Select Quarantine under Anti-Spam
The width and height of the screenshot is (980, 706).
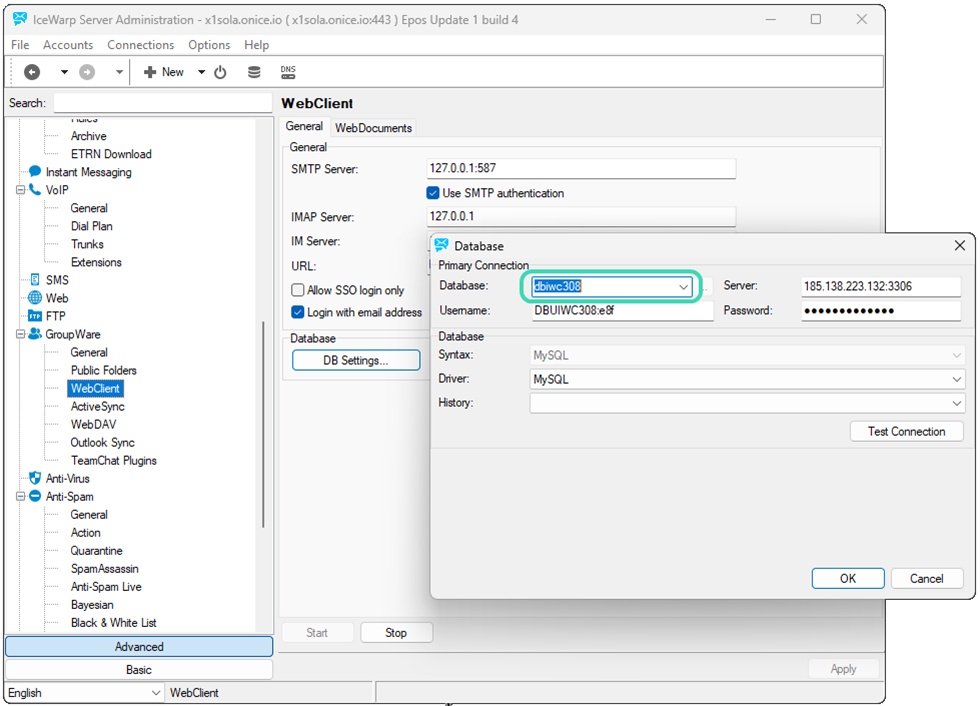point(96,550)
